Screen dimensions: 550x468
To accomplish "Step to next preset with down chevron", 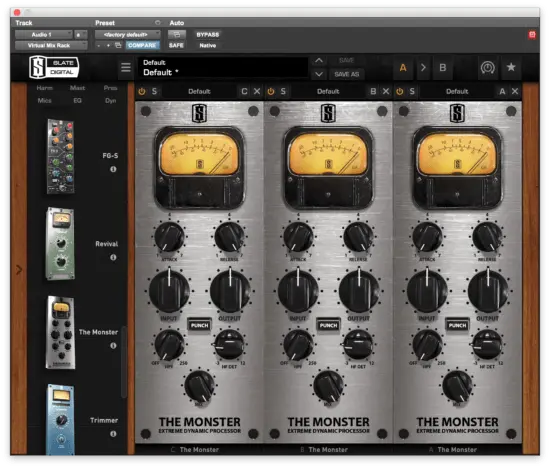I will tap(318, 74).
